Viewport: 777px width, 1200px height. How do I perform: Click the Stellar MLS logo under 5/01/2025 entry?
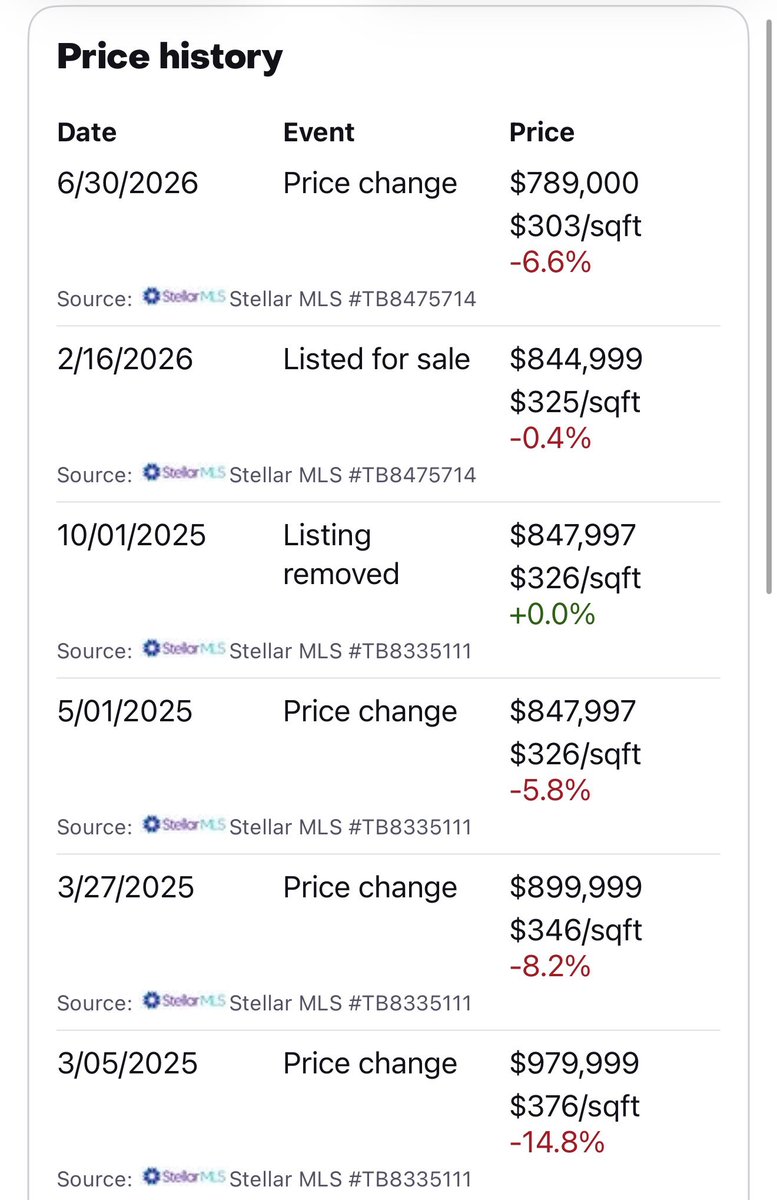coord(183,825)
